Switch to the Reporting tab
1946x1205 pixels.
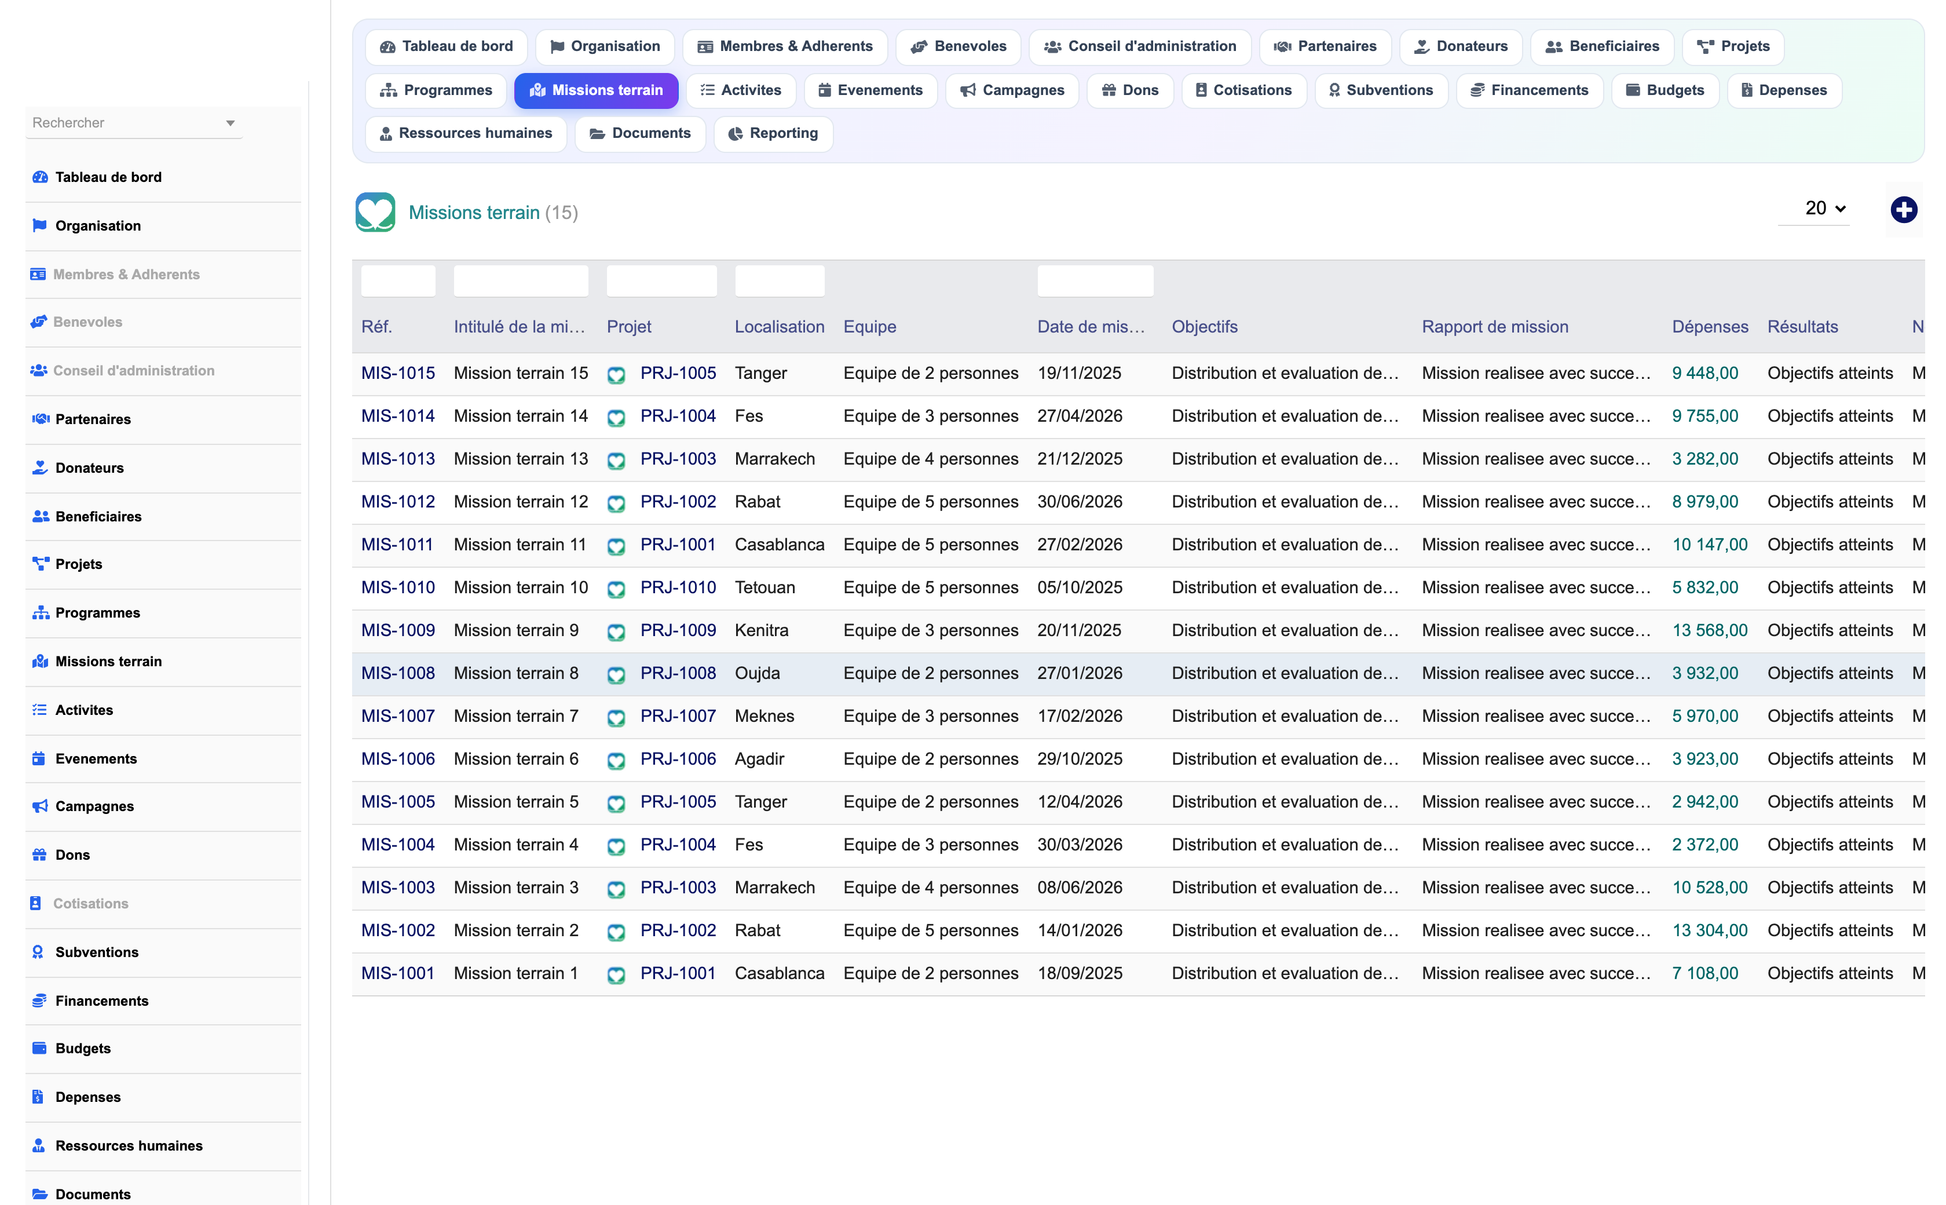tap(773, 133)
